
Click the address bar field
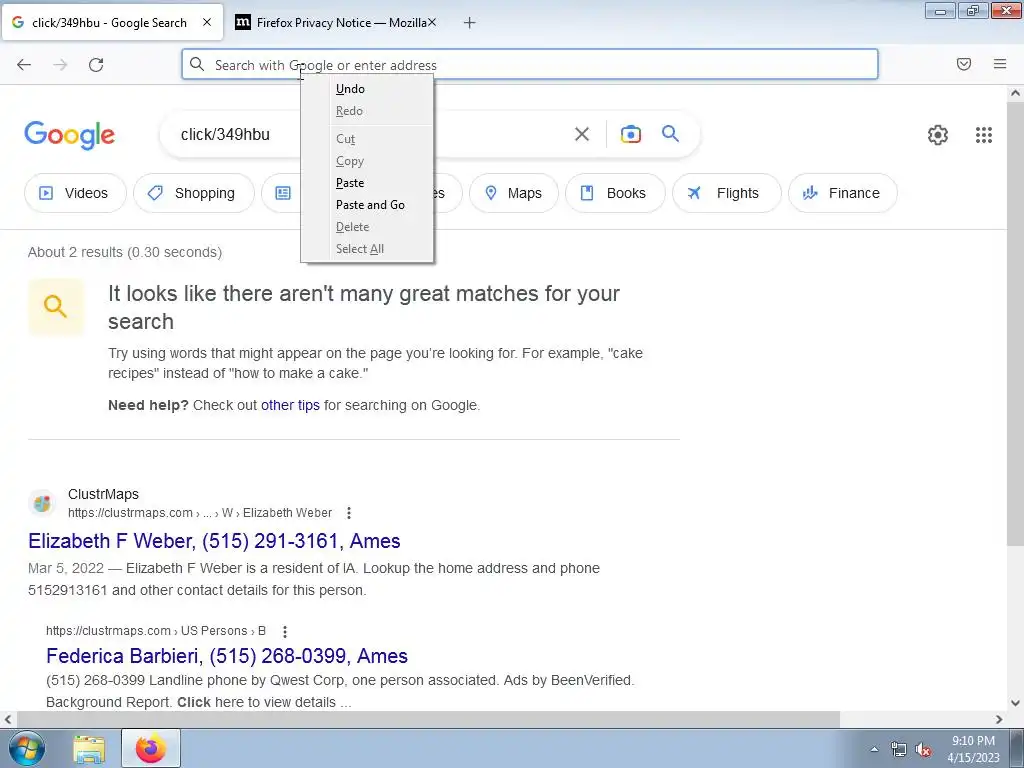pyautogui.click(x=530, y=64)
